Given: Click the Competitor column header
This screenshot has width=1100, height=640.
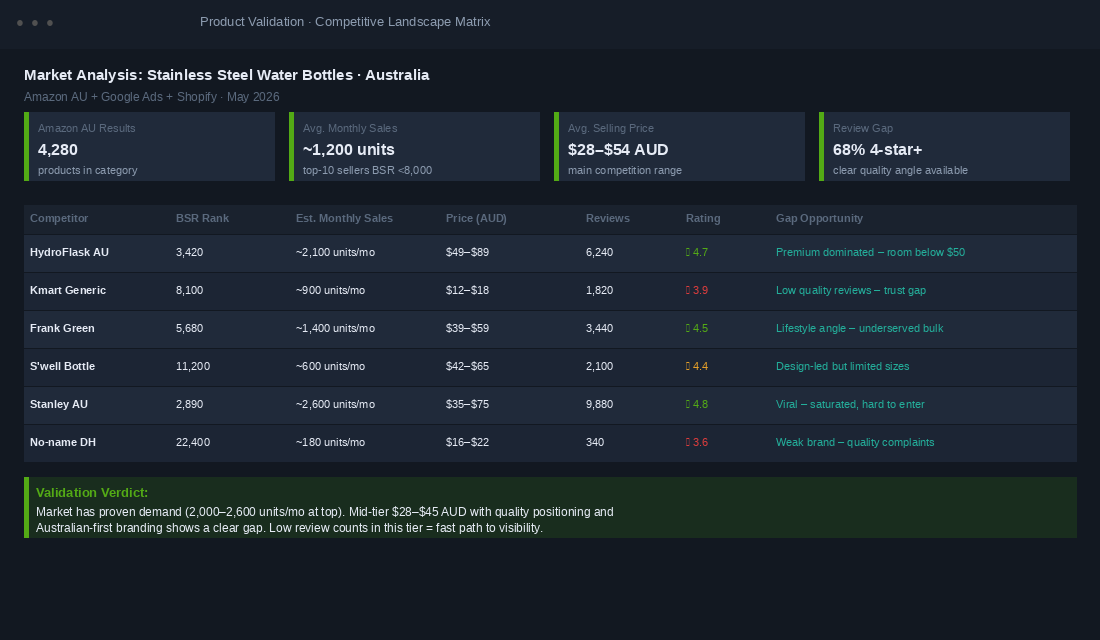Looking at the screenshot, I should pyautogui.click(x=59, y=218).
